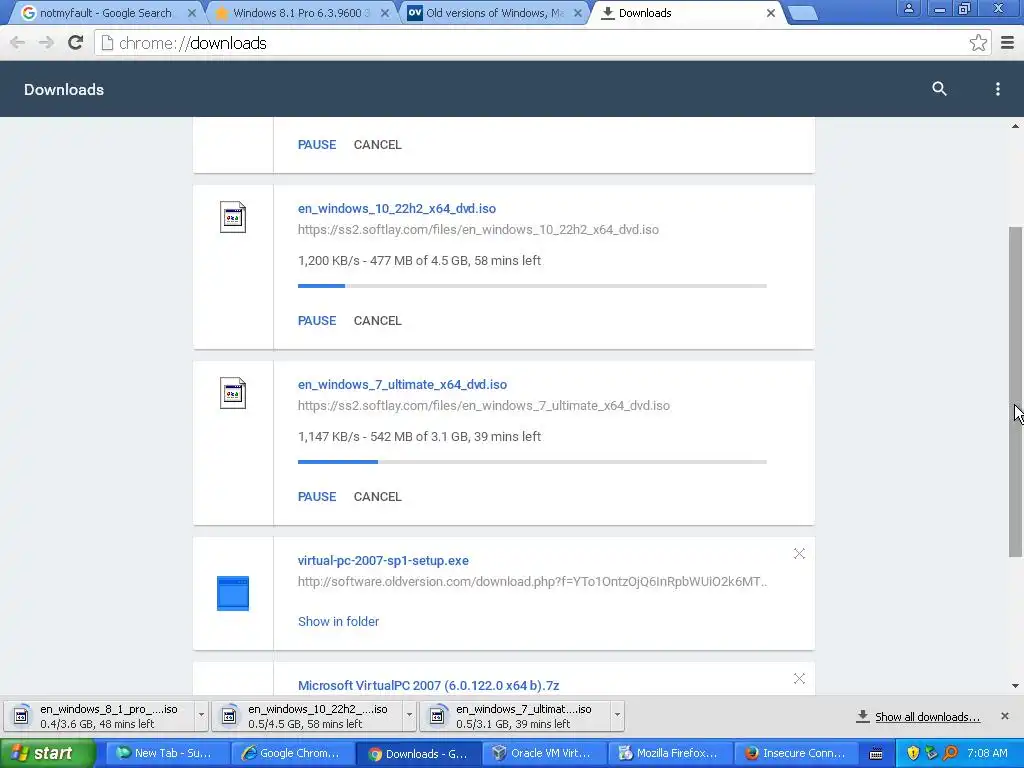Click the en_windows_7_ultimat download shelf item

[x=516, y=716]
